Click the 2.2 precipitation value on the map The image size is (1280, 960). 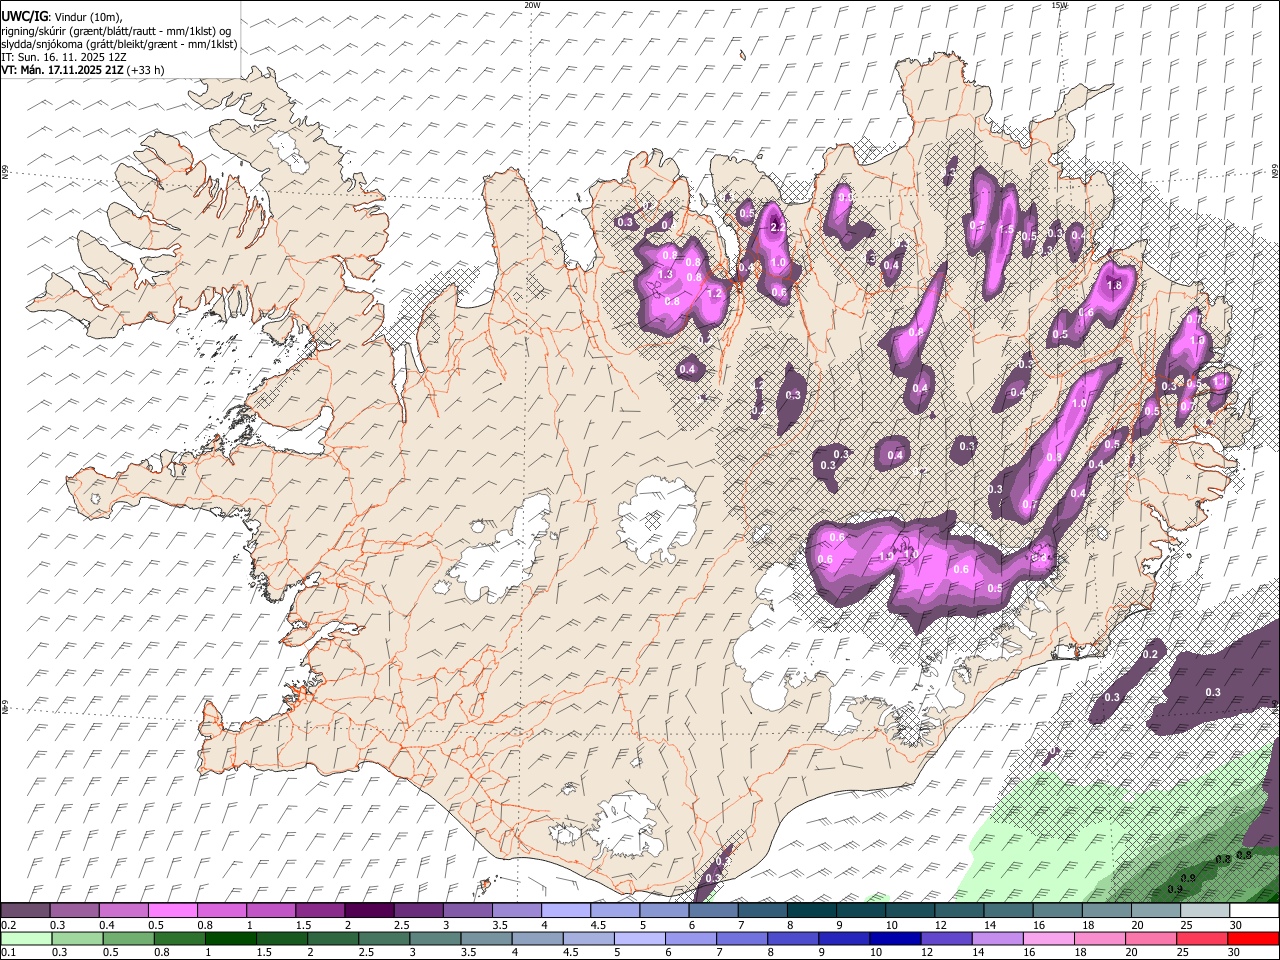click(x=778, y=227)
